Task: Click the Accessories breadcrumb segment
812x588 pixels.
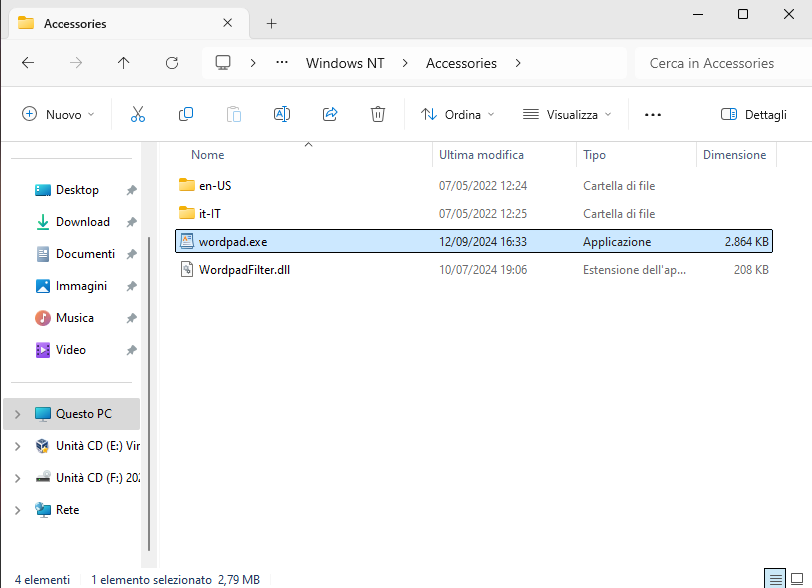Action: 461,63
